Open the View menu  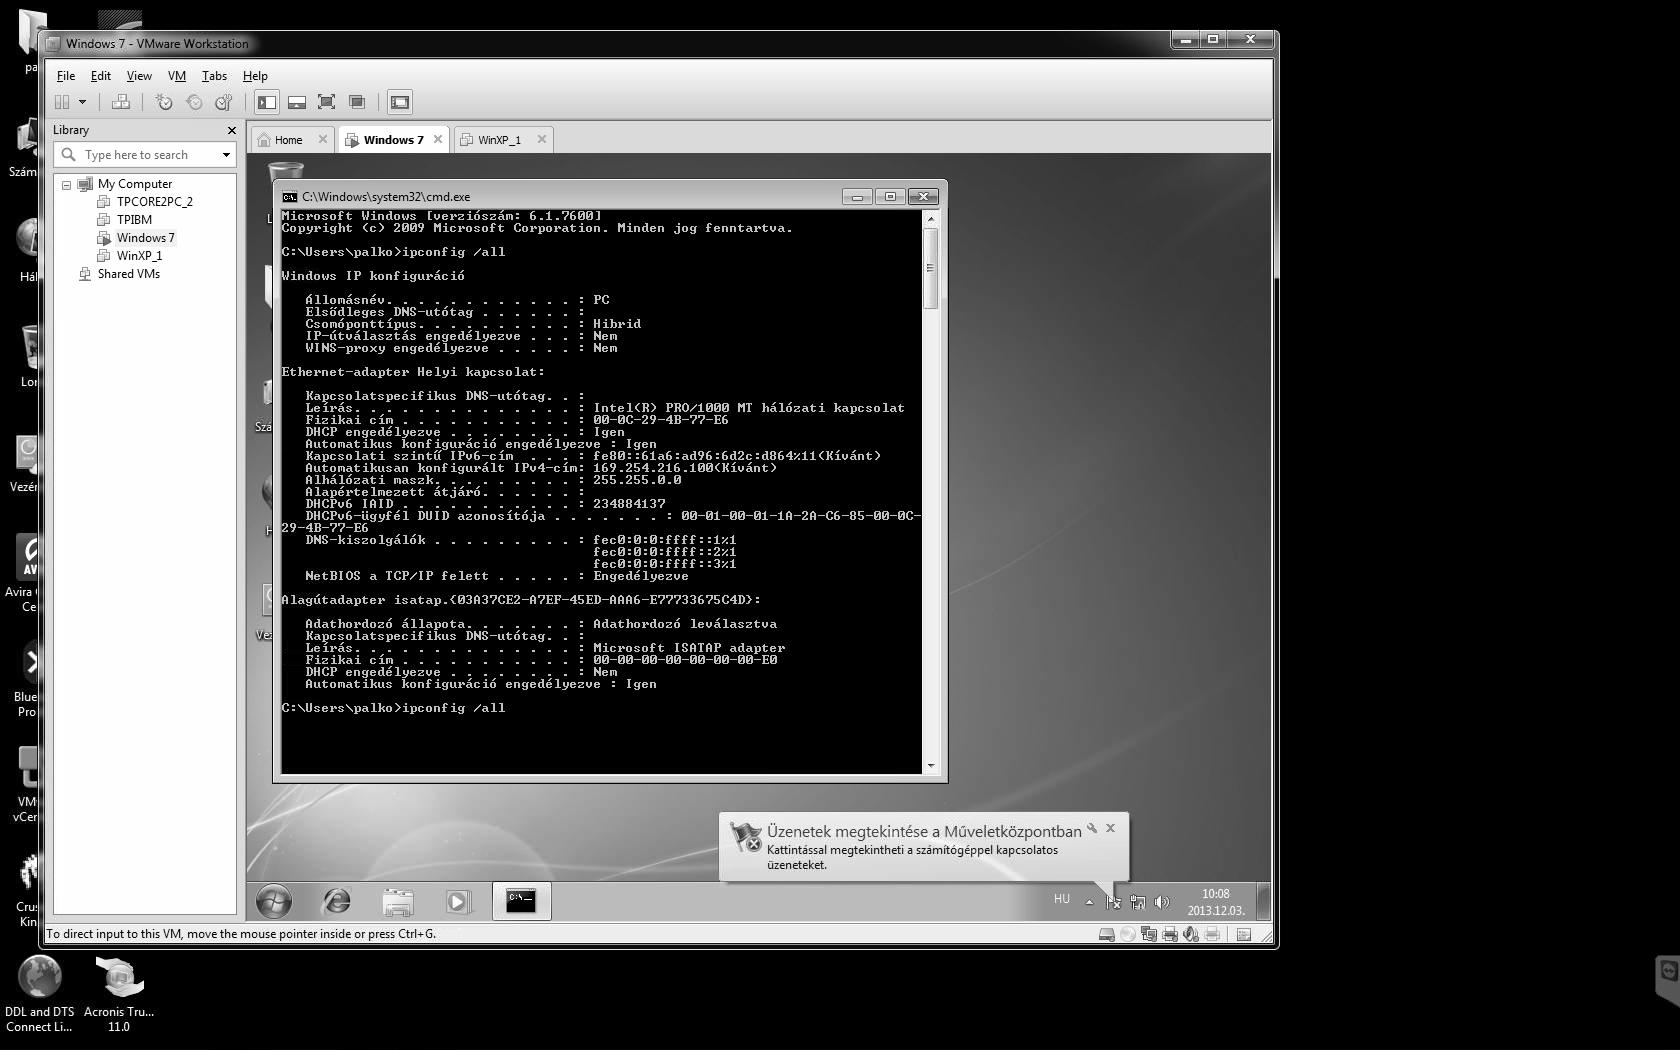(139, 76)
